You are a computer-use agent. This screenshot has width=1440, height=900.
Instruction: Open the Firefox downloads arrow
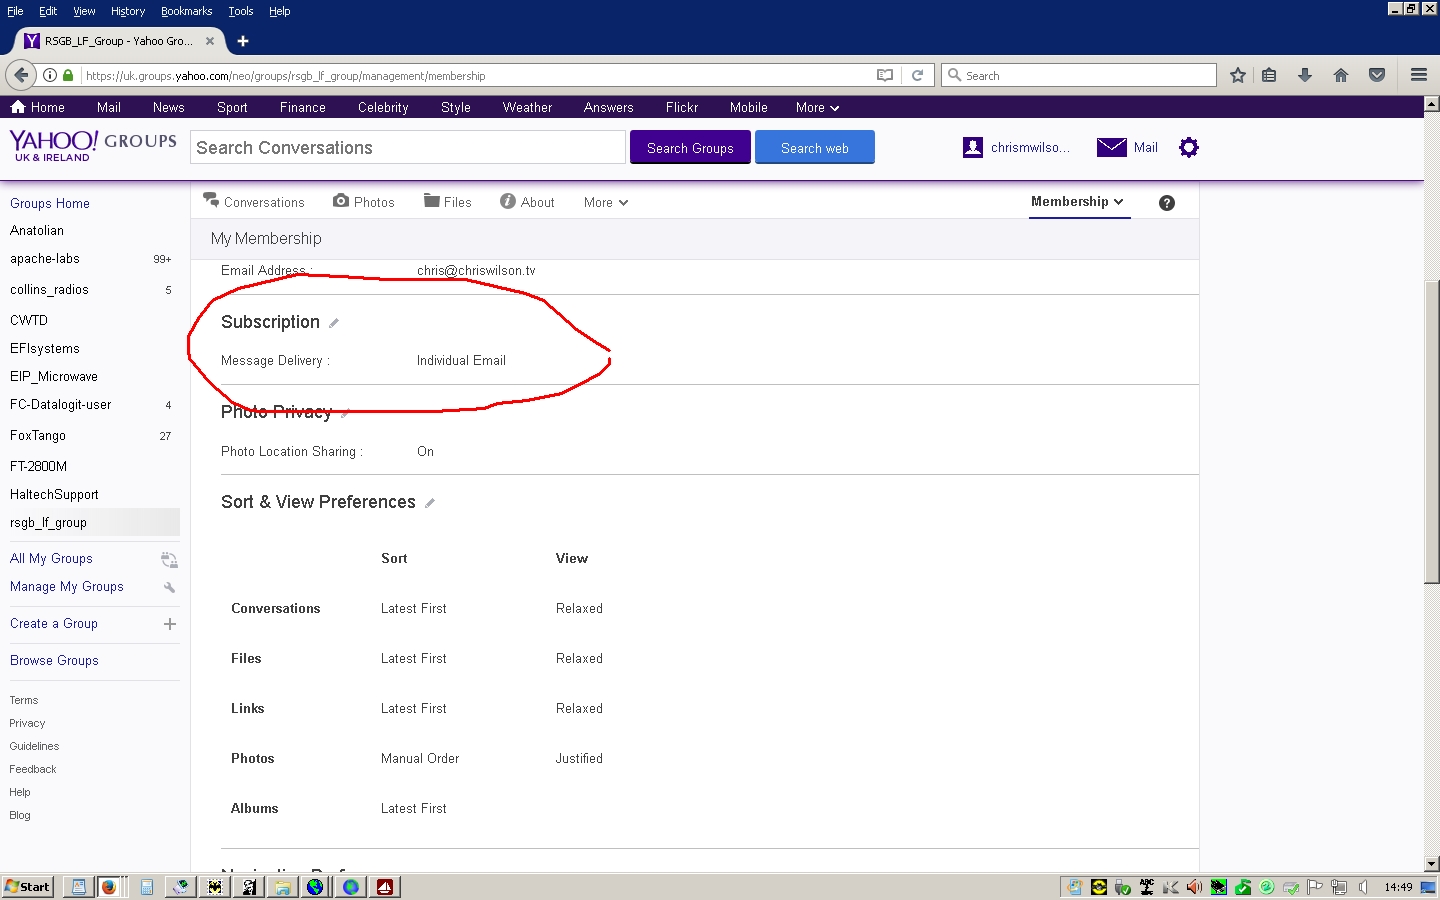click(1305, 75)
